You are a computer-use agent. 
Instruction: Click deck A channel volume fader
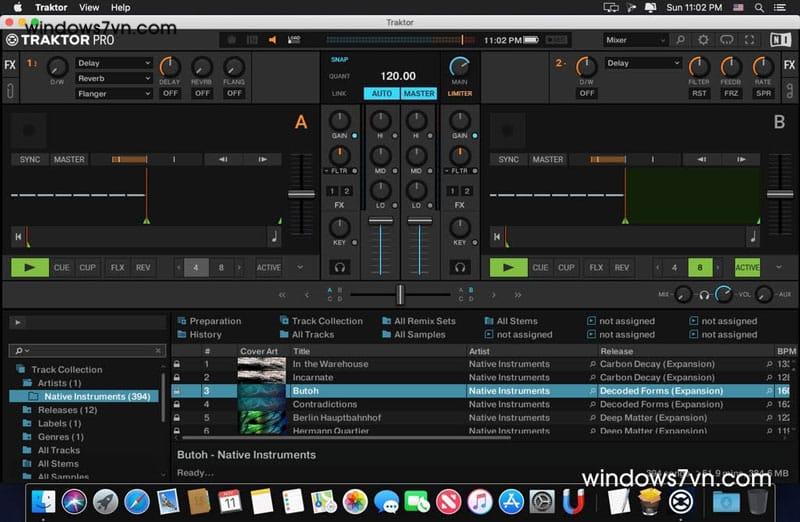point(381,221)
